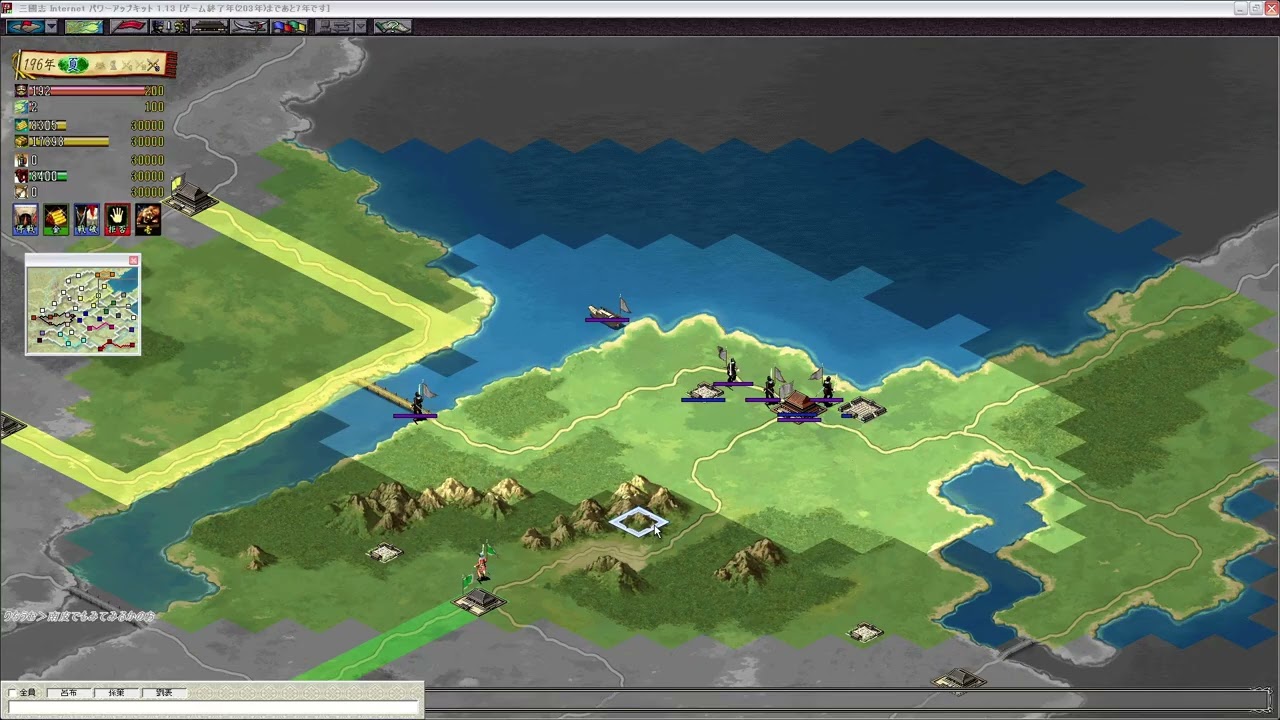
Task: Click the 呂布 chat recipient button
Action: pos(68,692)
